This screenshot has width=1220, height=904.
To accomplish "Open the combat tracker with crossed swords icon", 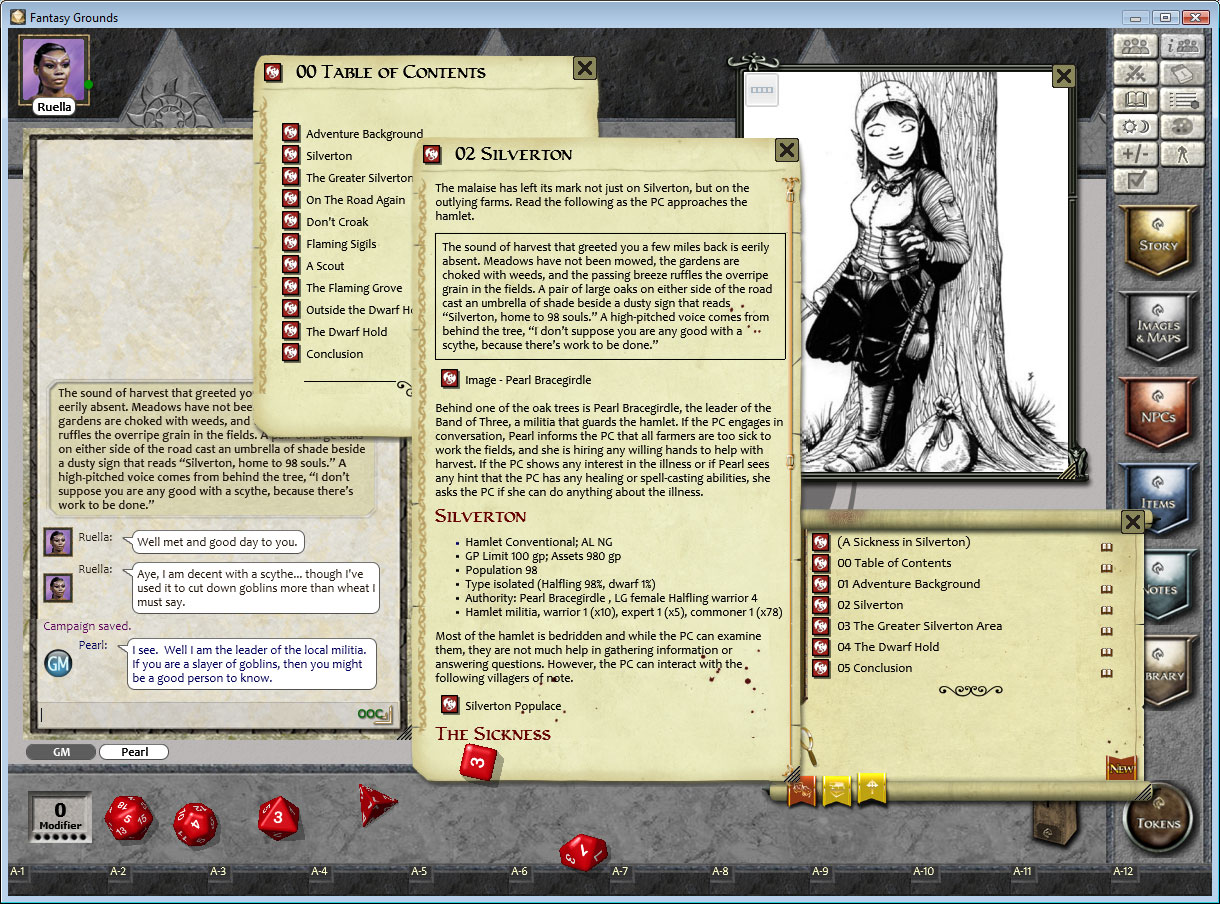I will click(x=1135, y=74).
